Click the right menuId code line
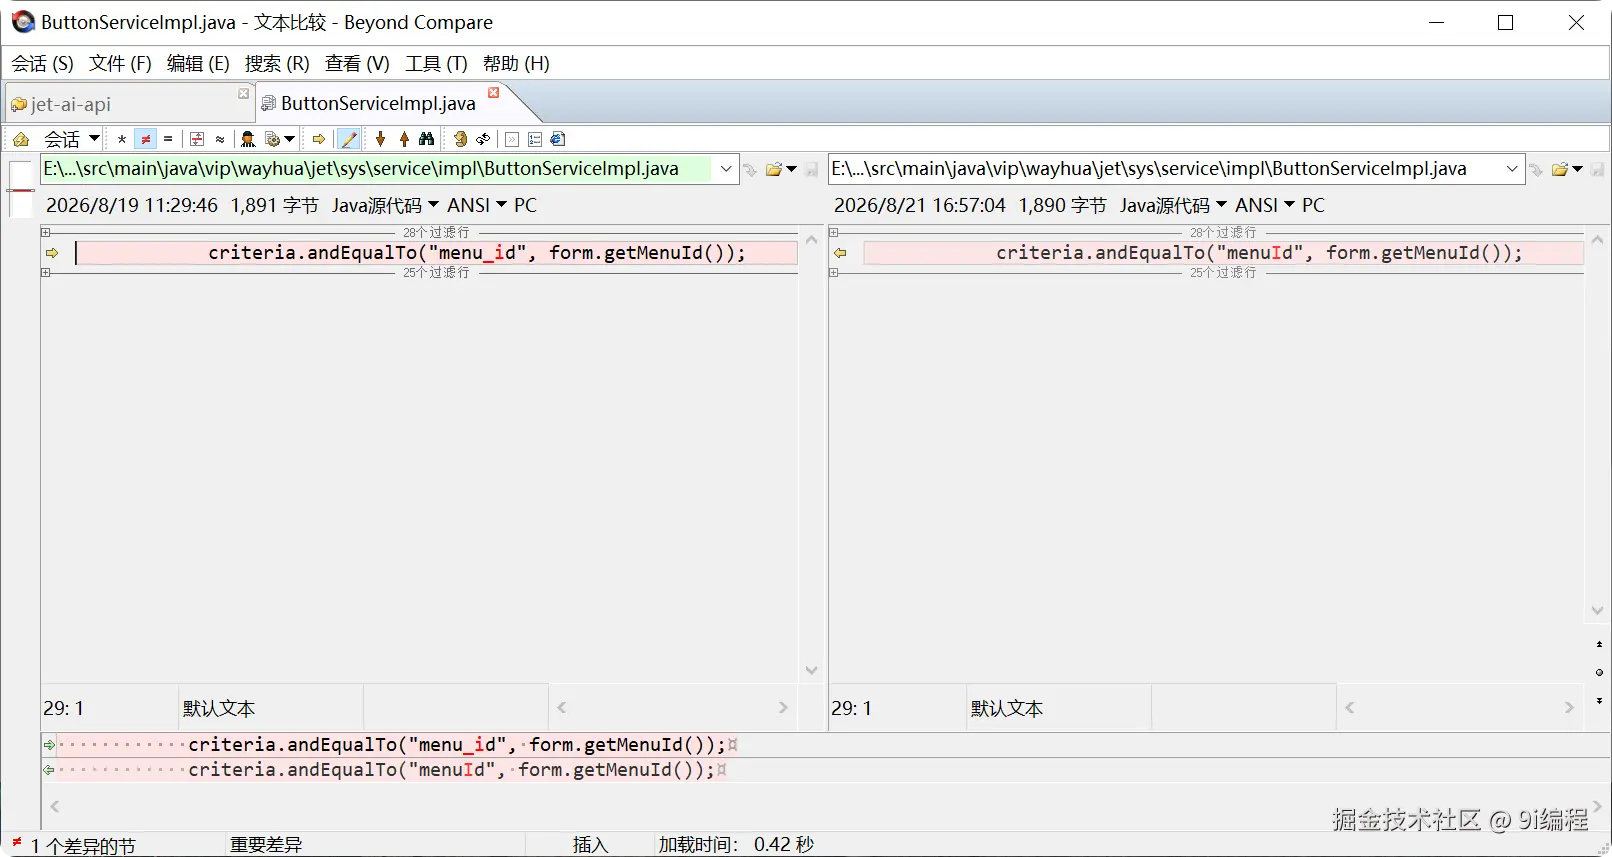The width and height of the screenshot is (1612, 857). tap(1224, 253)
